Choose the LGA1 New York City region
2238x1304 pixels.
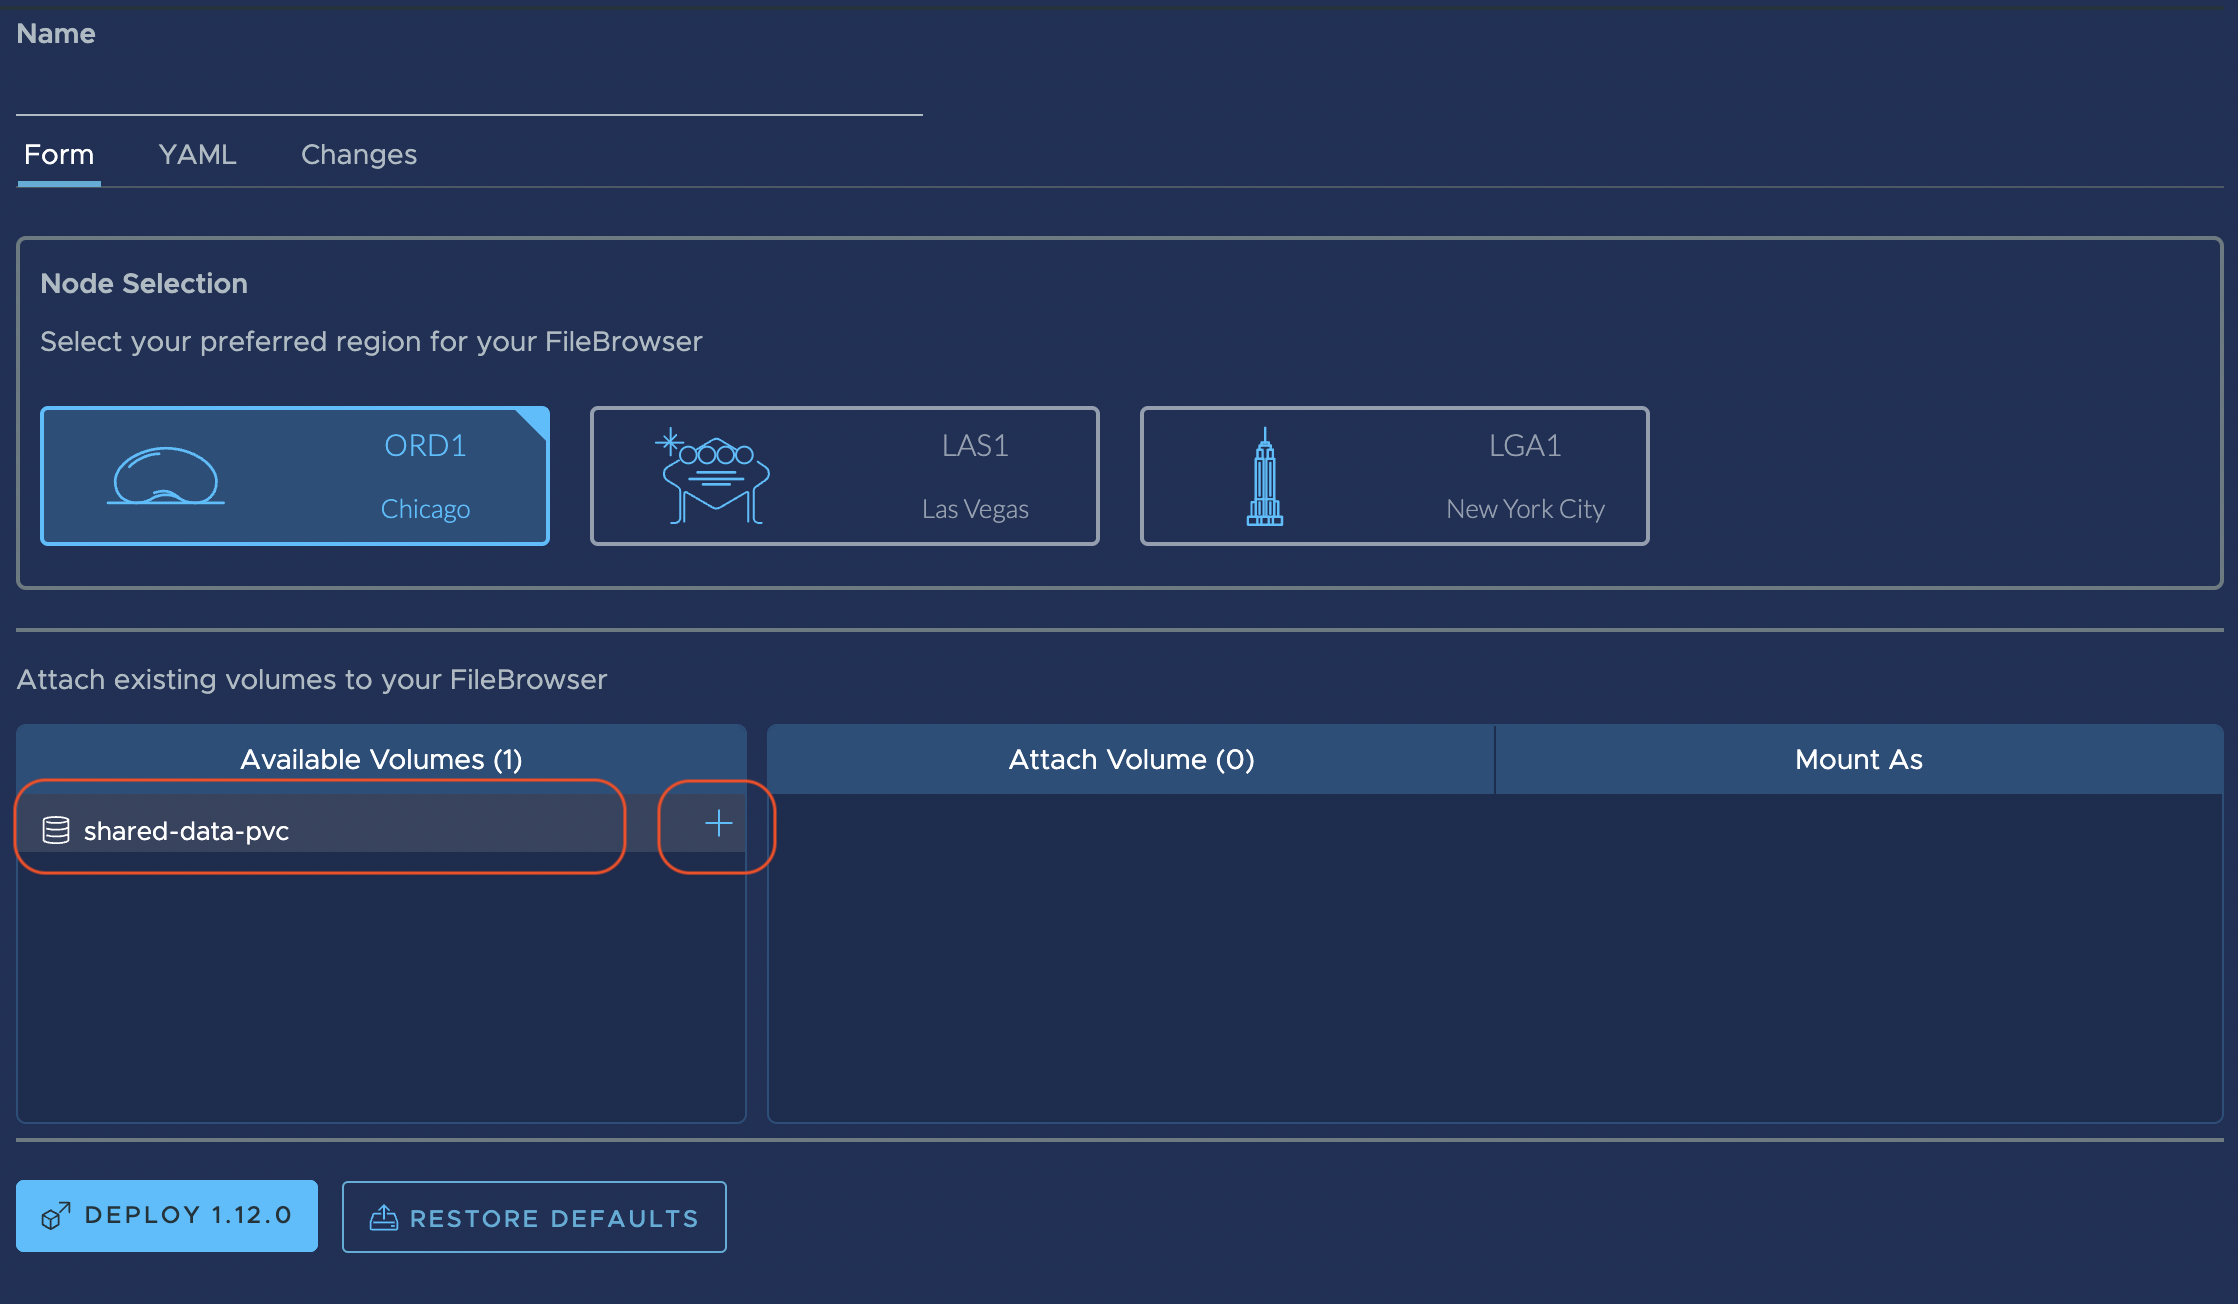click(x=1394, y=476)
